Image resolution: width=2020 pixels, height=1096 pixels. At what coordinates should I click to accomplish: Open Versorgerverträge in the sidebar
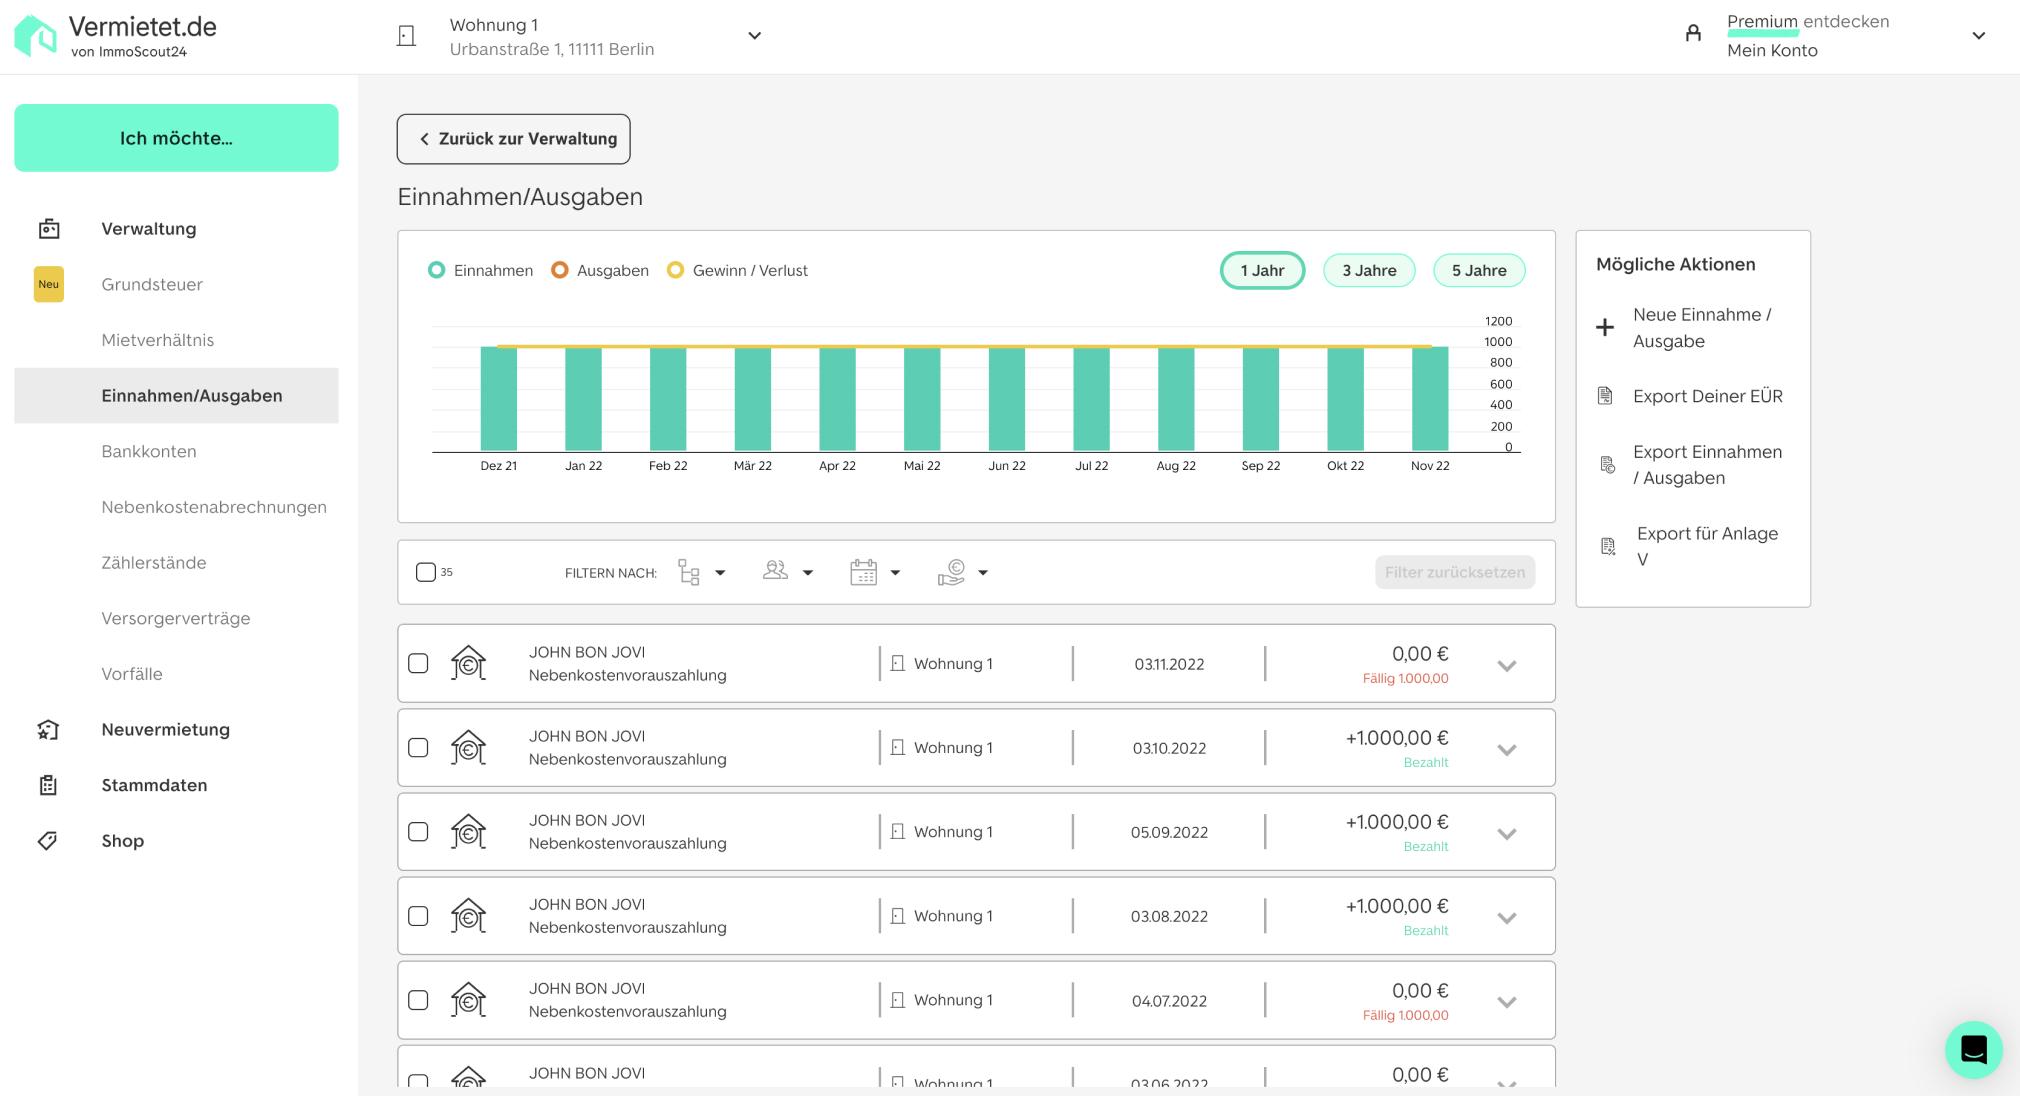176,618
